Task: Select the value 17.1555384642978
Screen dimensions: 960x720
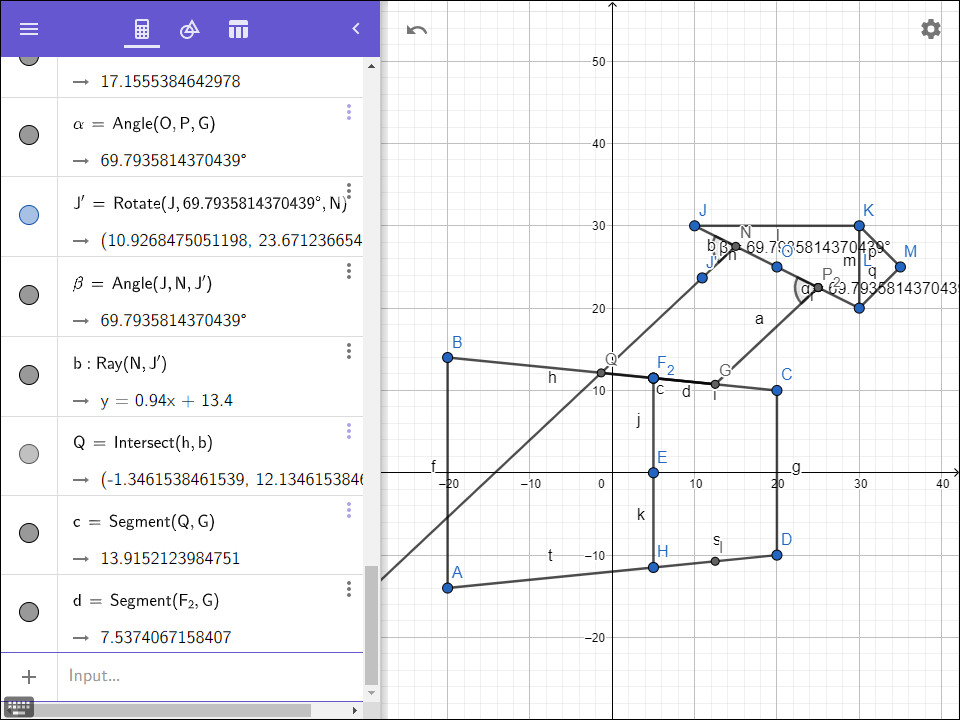Action: [170, 81]
